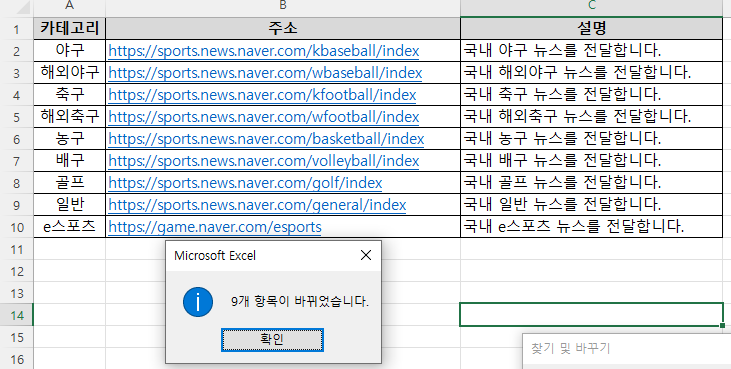The width and height of the screenshot is (731, 369).
Task: Select cell 국내 일반 뉴스를 전달합니다.
Action: (592, 205)
